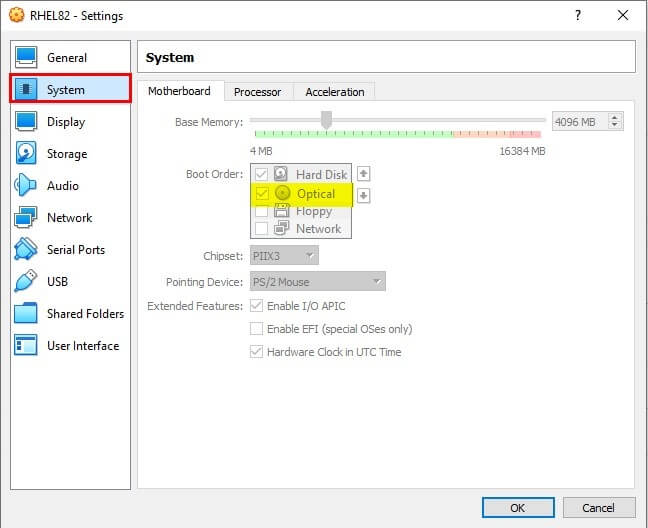
Task: Enable the Floppy boot device checkbox
Action: pos(262,211)
